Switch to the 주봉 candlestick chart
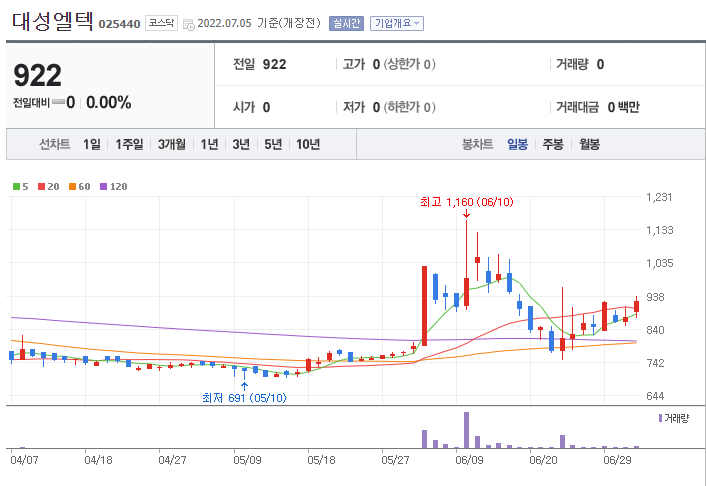 click(553, 144)
